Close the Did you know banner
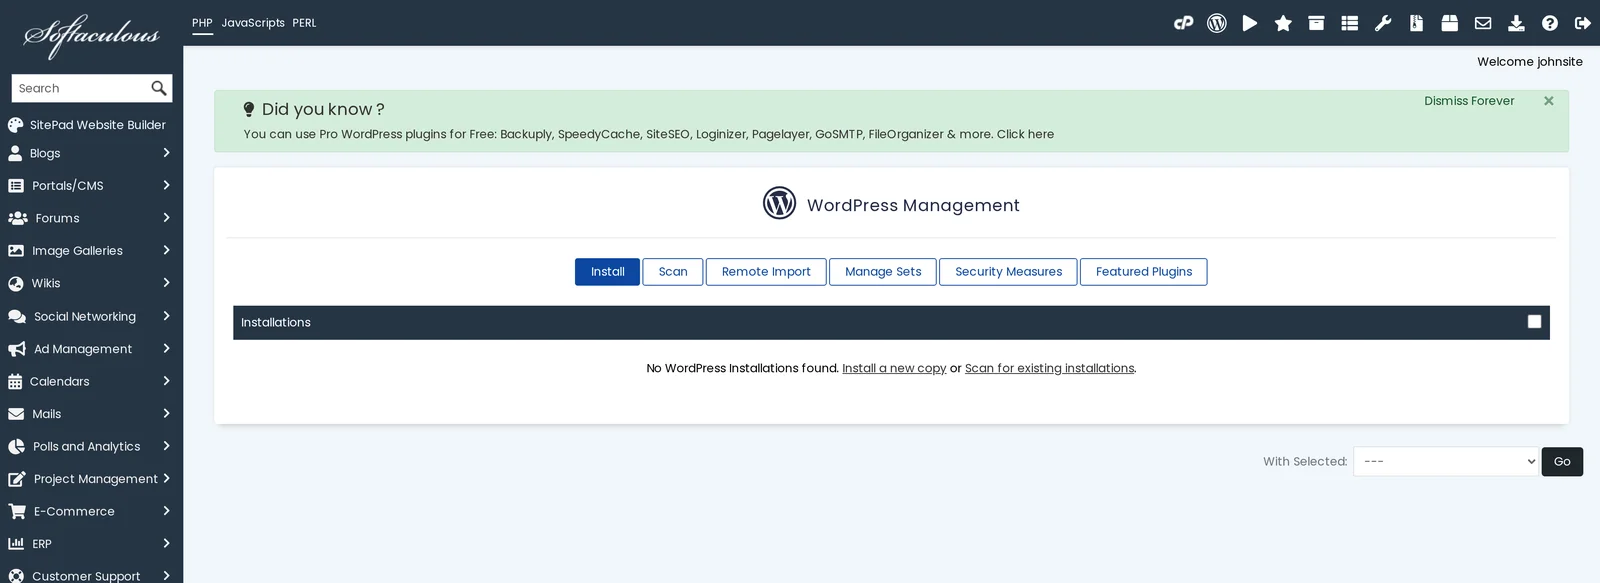 [1548, 101]
